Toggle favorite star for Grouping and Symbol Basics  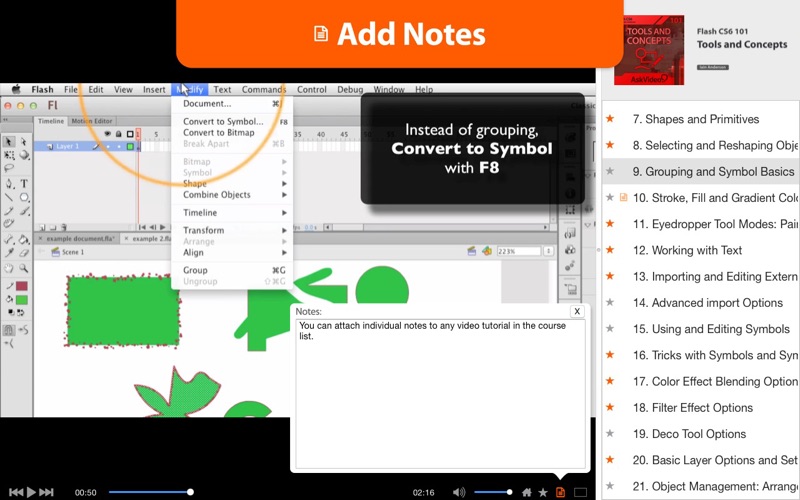click(x=610, y=171)
